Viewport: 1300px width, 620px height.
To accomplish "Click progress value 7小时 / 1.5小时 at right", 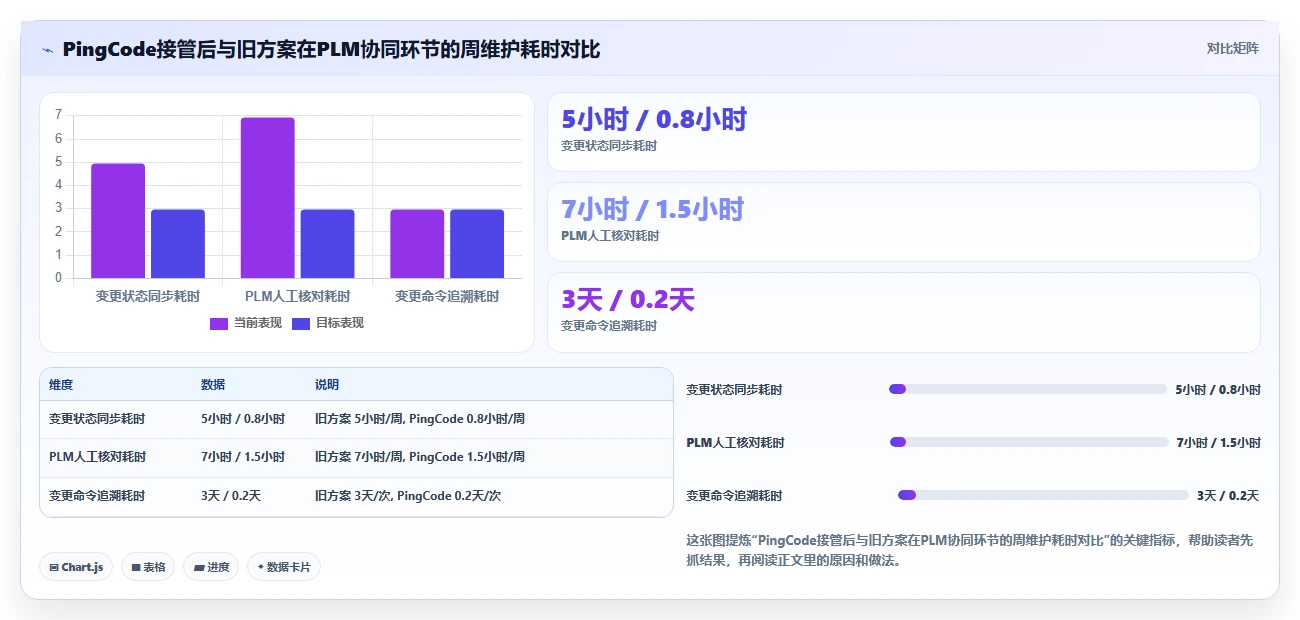I will [1219, 443].
